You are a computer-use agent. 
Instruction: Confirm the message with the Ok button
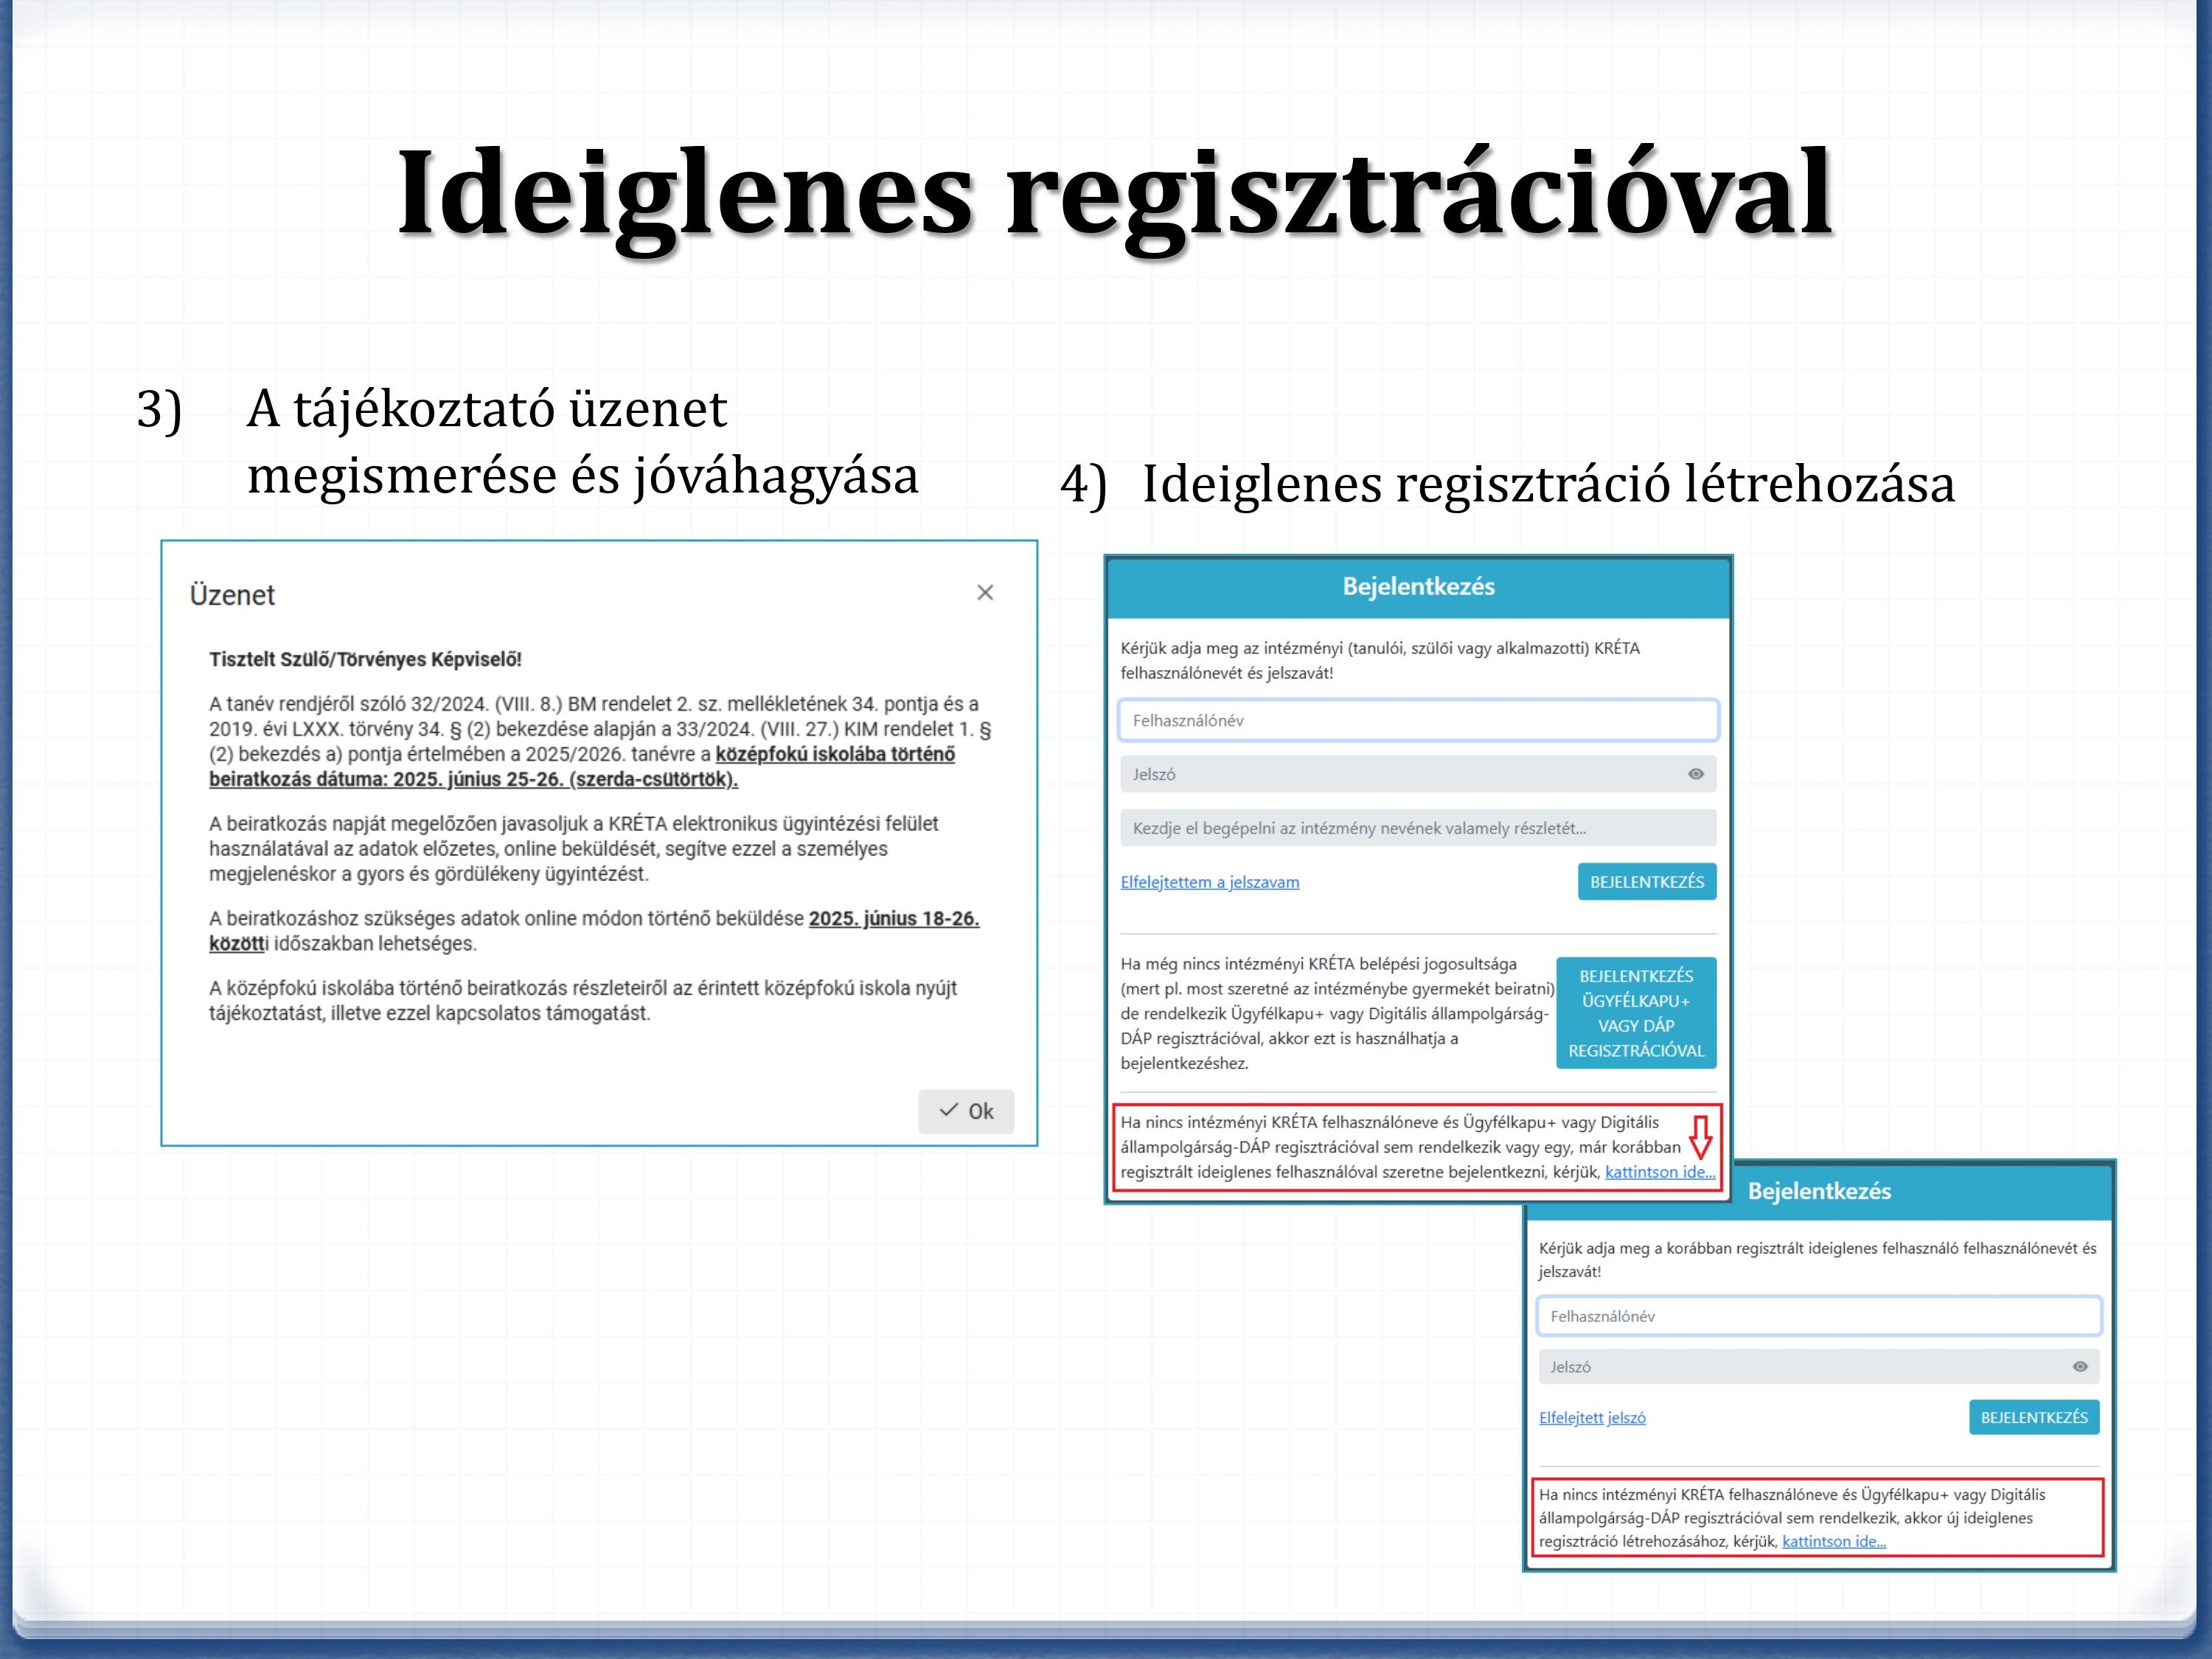[966, 1111]
